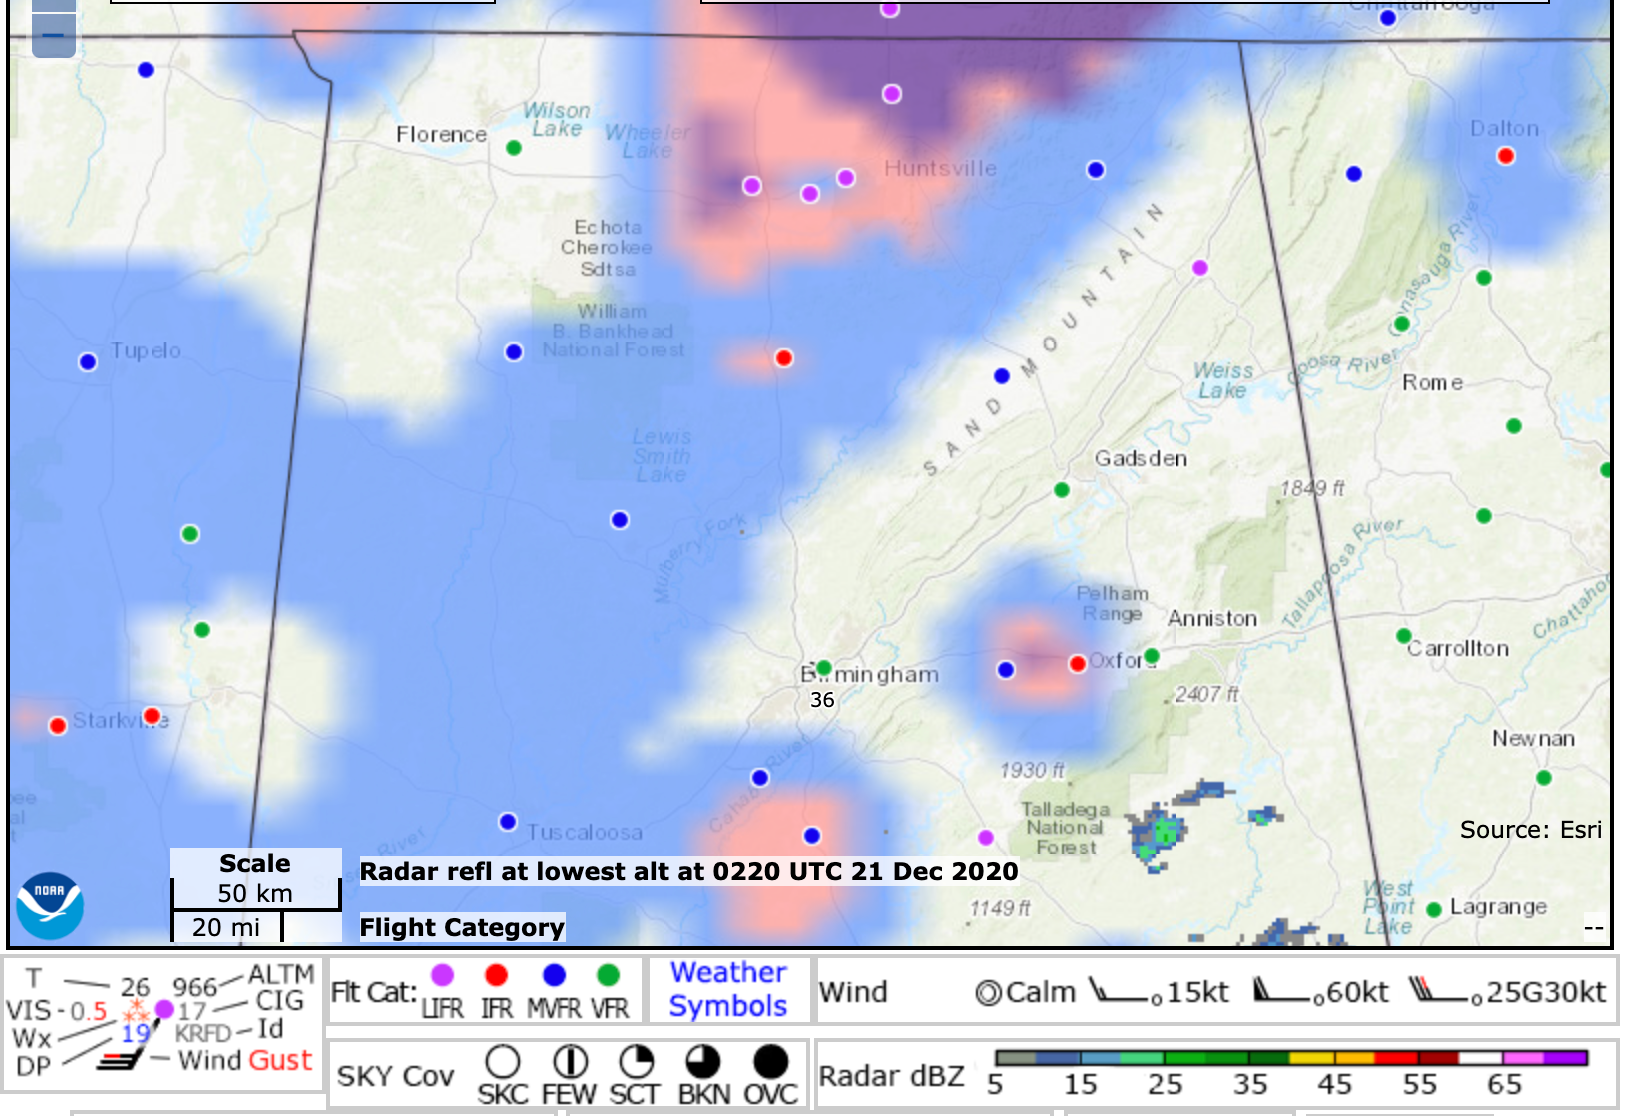1628x1116 pixels.
Task: Click the Calm wind legend symbol
Action: click(x=988, y=993)
